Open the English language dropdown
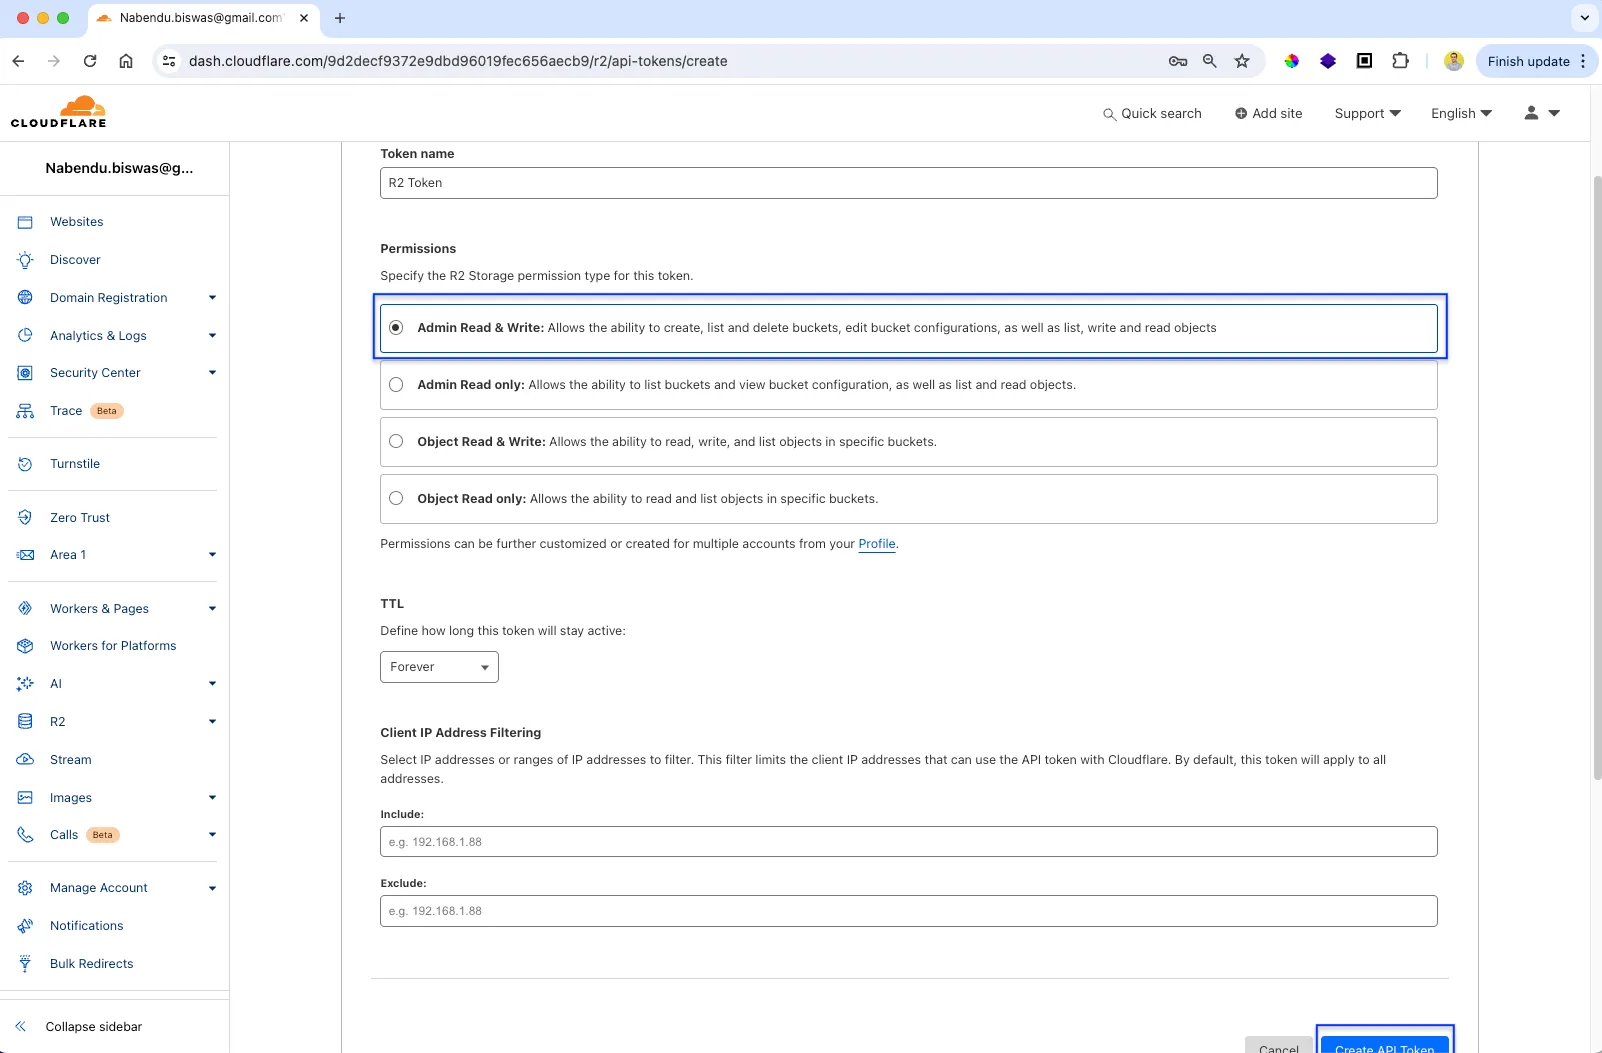 pyautogui.click(x=1461, y=114)
